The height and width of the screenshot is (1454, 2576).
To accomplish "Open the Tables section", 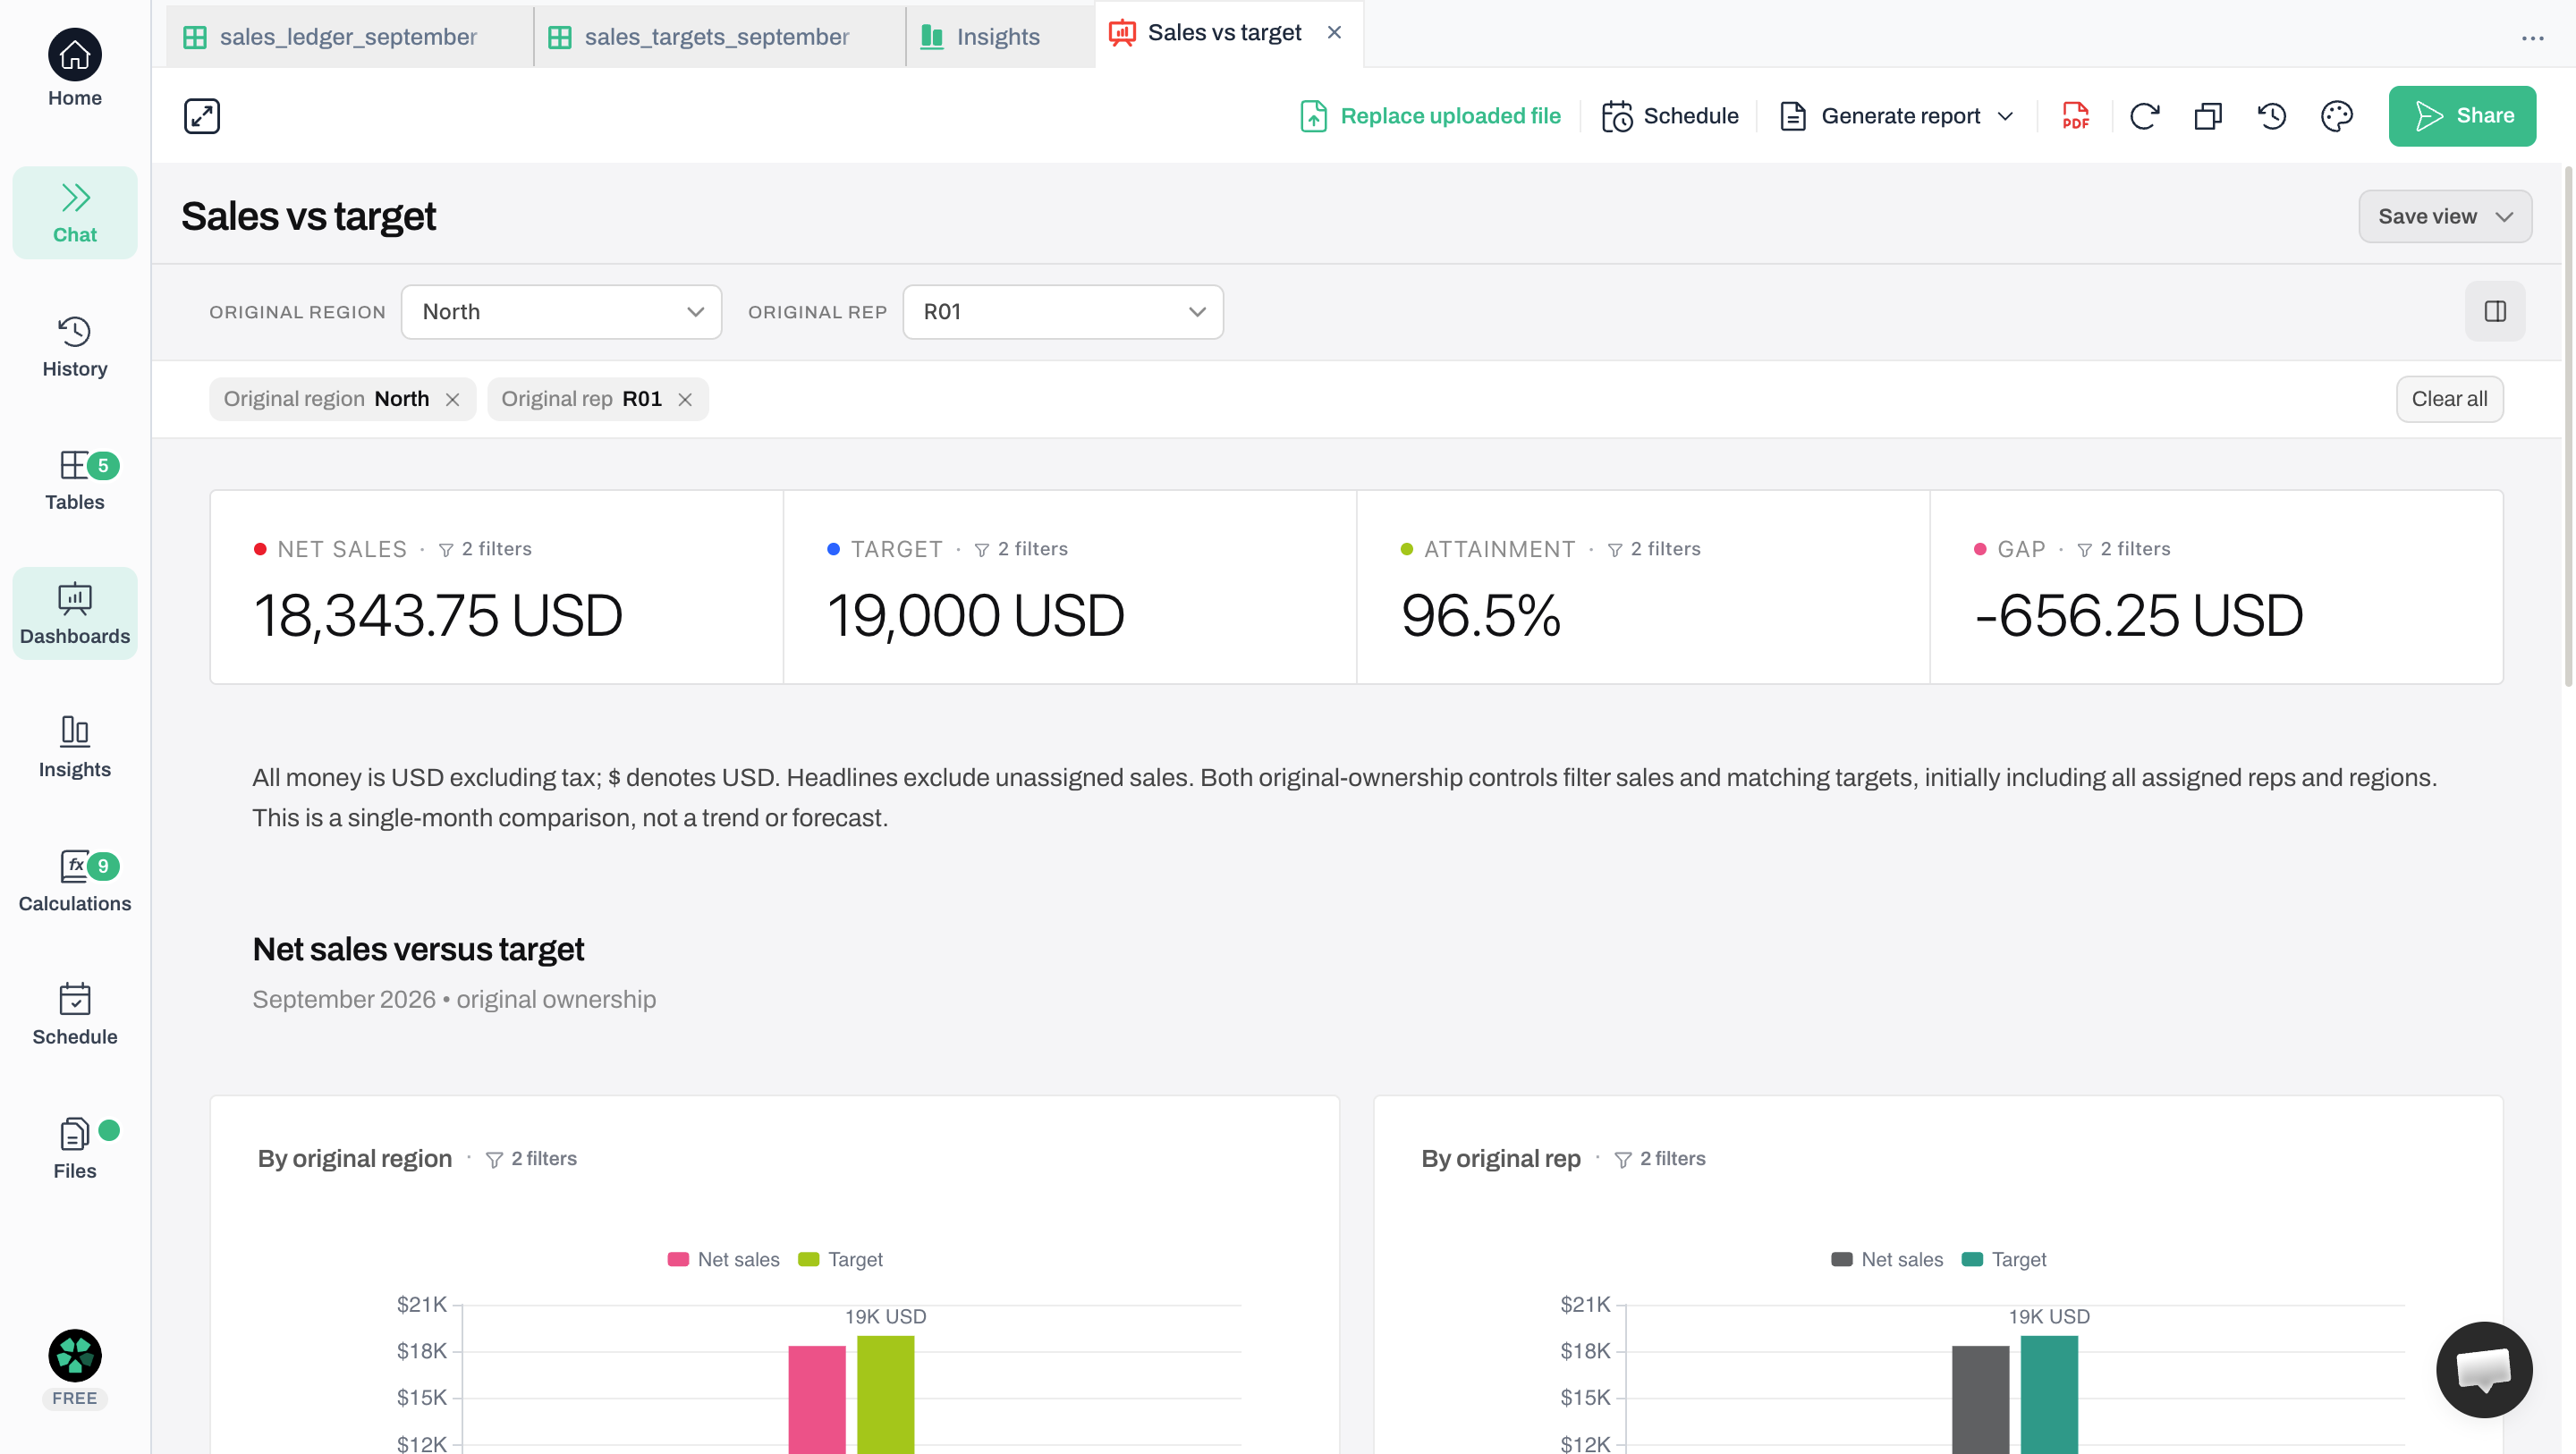I will coord(75,480).
